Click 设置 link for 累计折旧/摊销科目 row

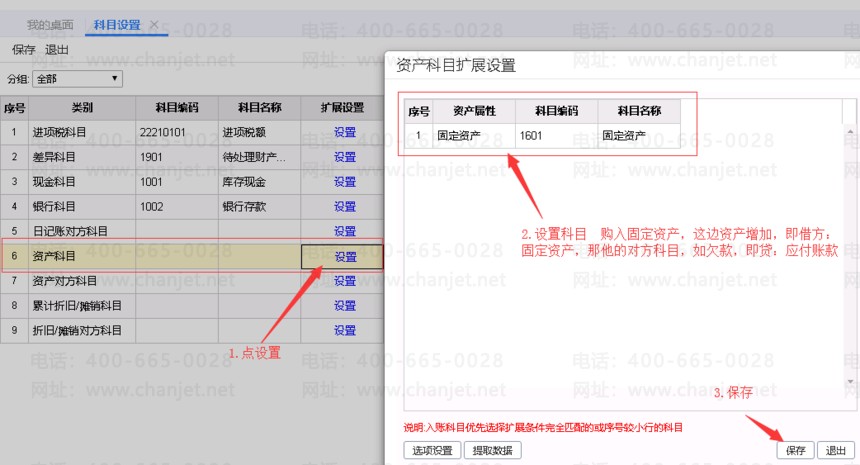(345, 305)
